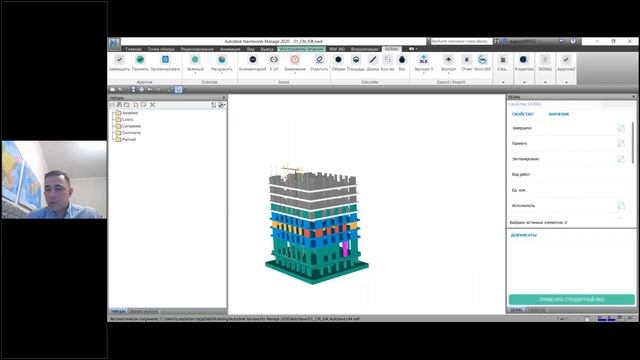The width and height of the screenshot is (640, 360).
Task: Open dropdown arrow under Зеленый
Action: 195,73
